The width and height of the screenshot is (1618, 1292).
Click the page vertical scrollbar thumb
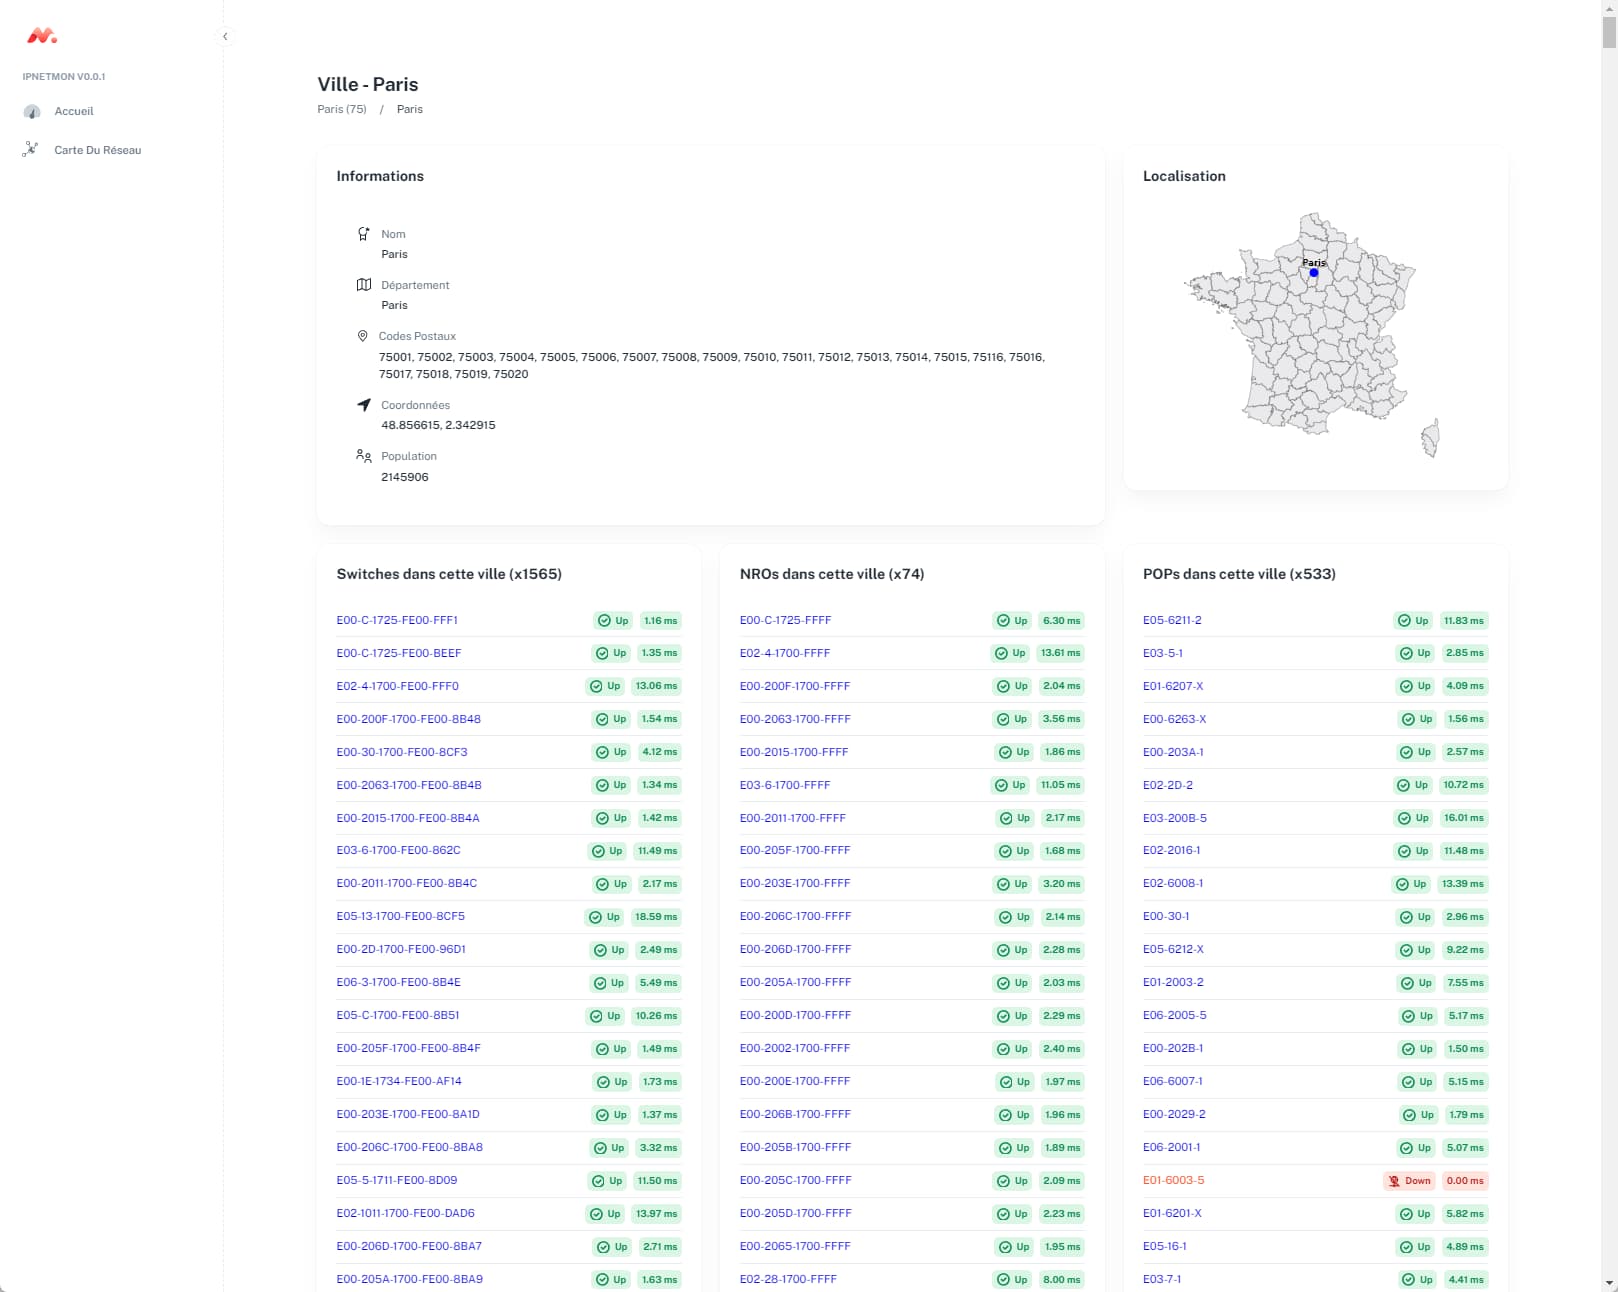(x=1609, y=30)
